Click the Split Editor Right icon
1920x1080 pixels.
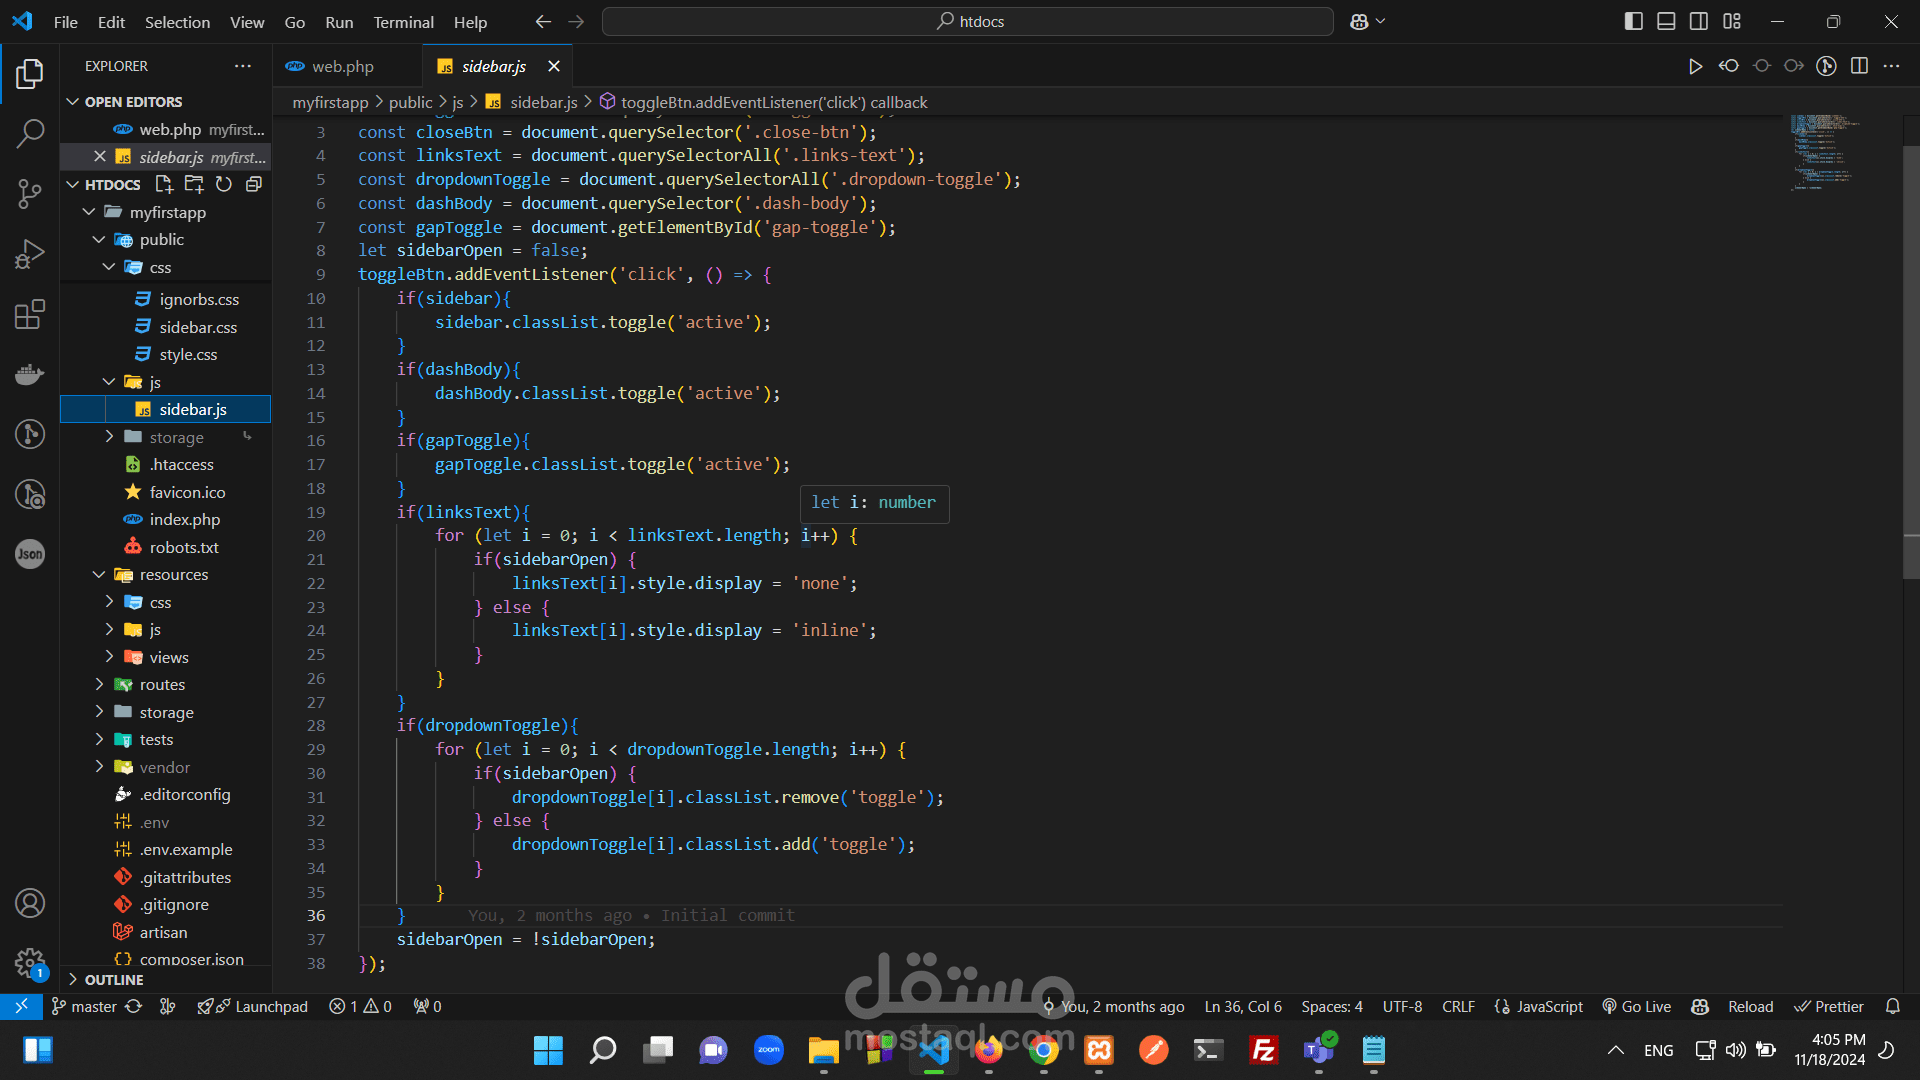[x=1859, y=66]
